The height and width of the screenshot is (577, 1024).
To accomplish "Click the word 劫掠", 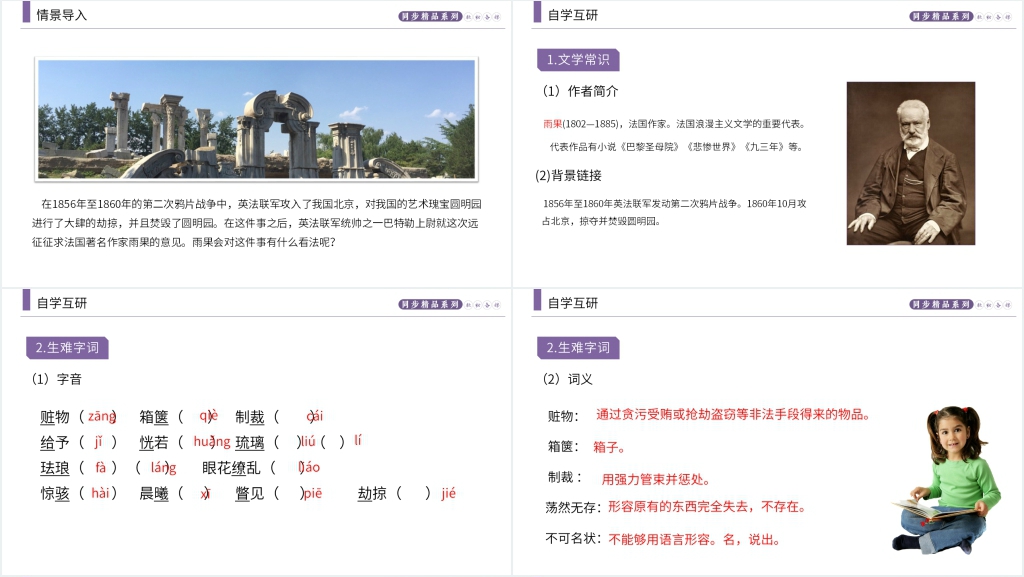I will coord(372,493).
